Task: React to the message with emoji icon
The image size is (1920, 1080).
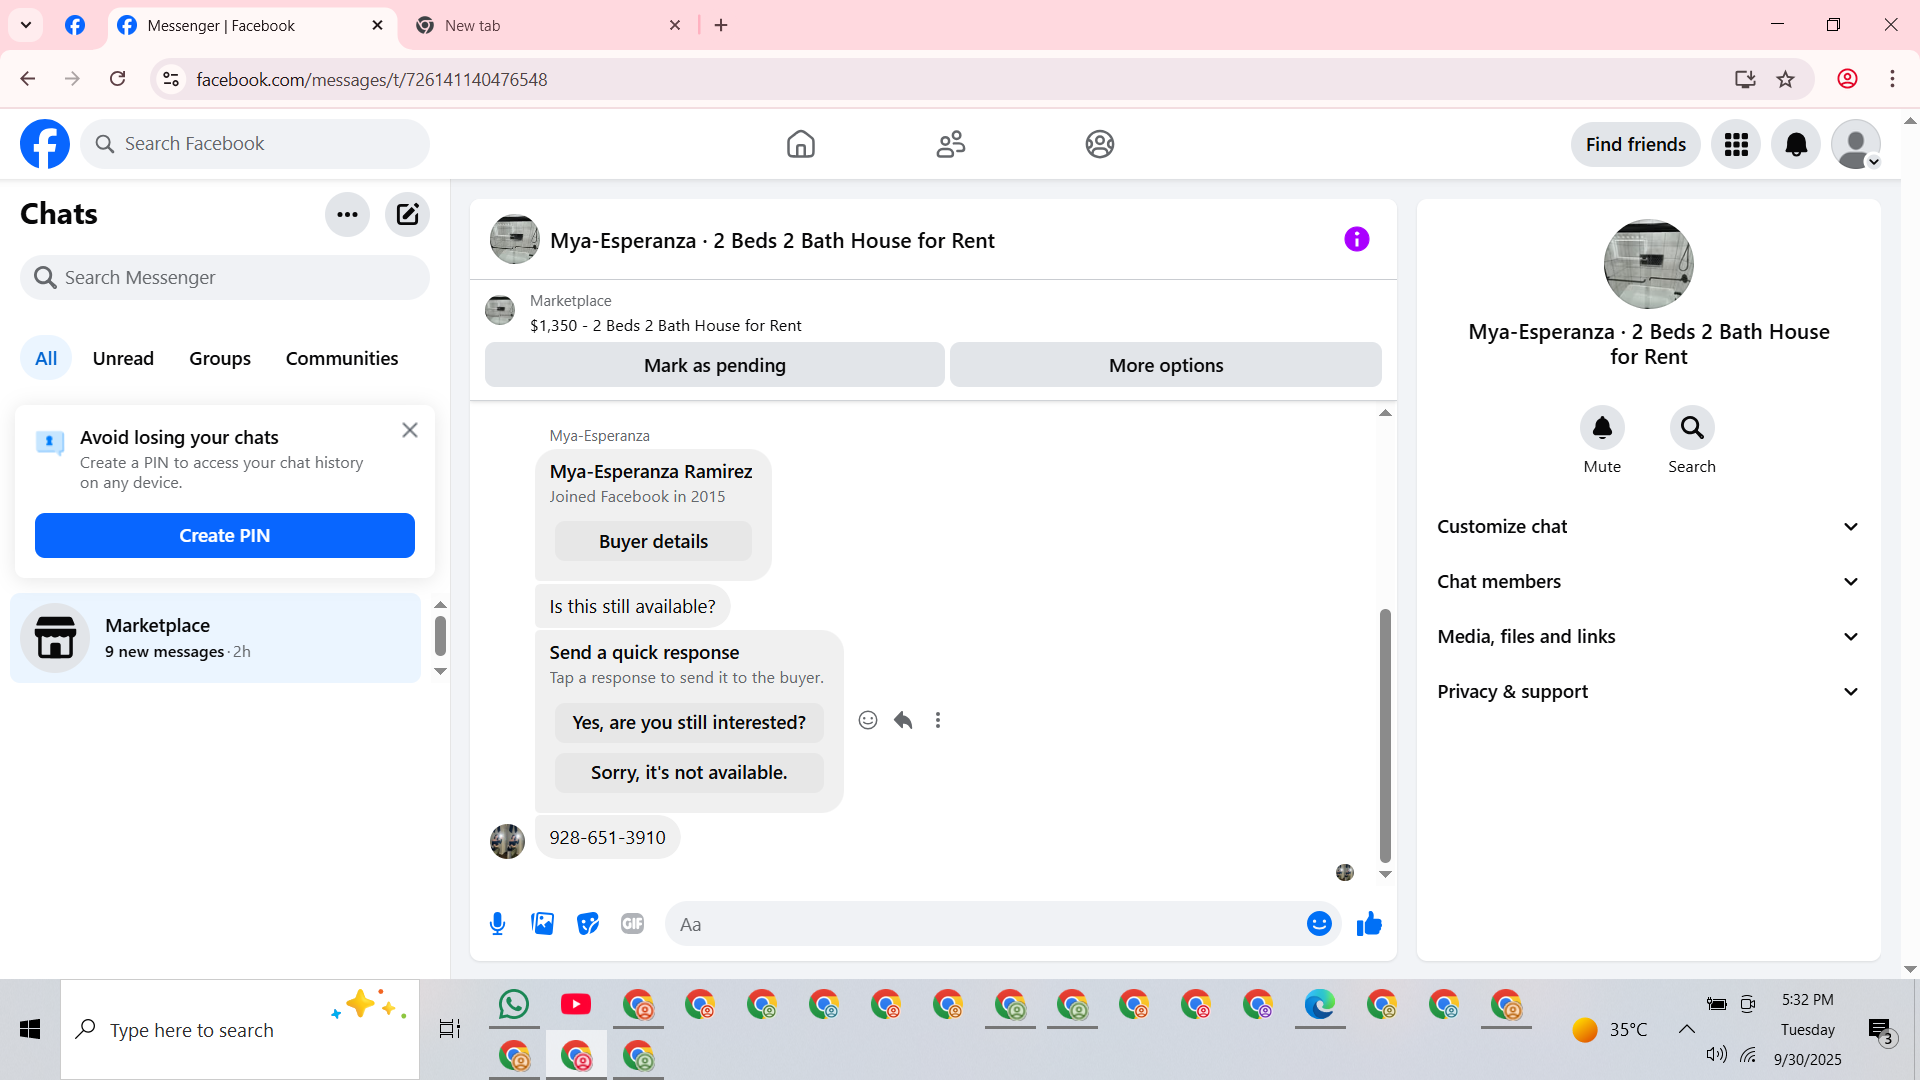Action: (x=868, y=720)
